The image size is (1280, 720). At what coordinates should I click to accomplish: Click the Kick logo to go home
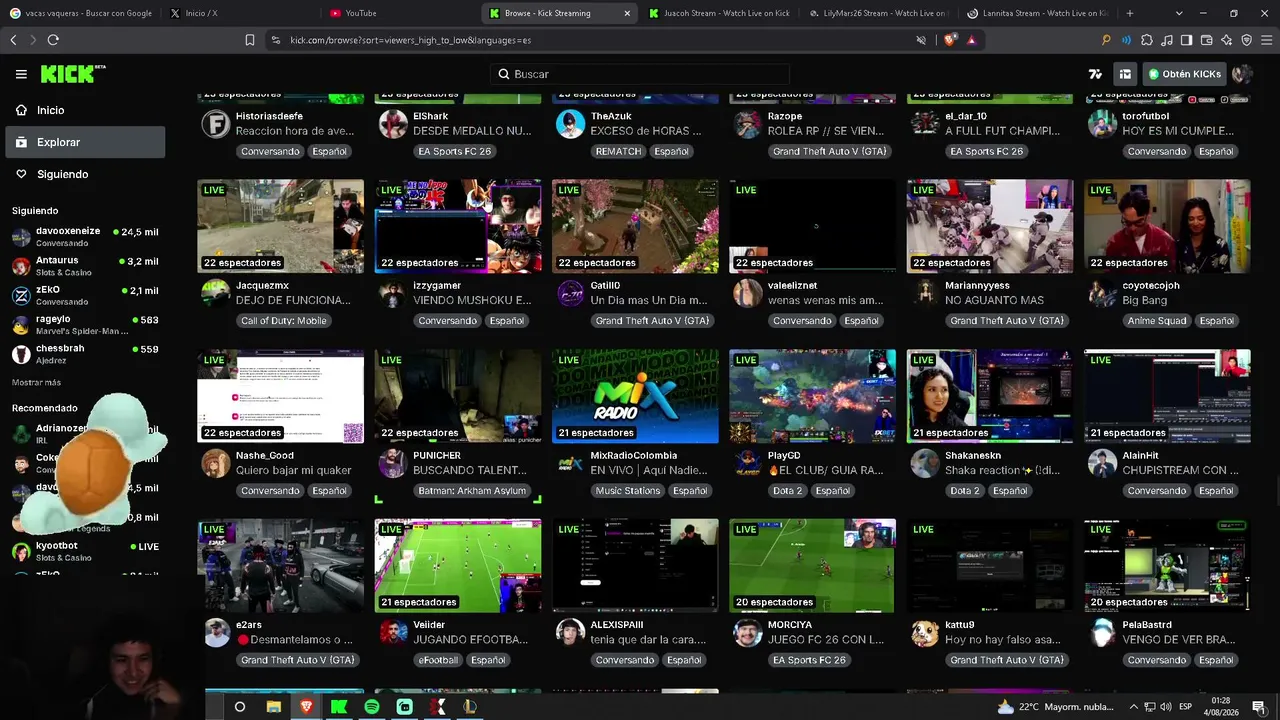(72, 74)
